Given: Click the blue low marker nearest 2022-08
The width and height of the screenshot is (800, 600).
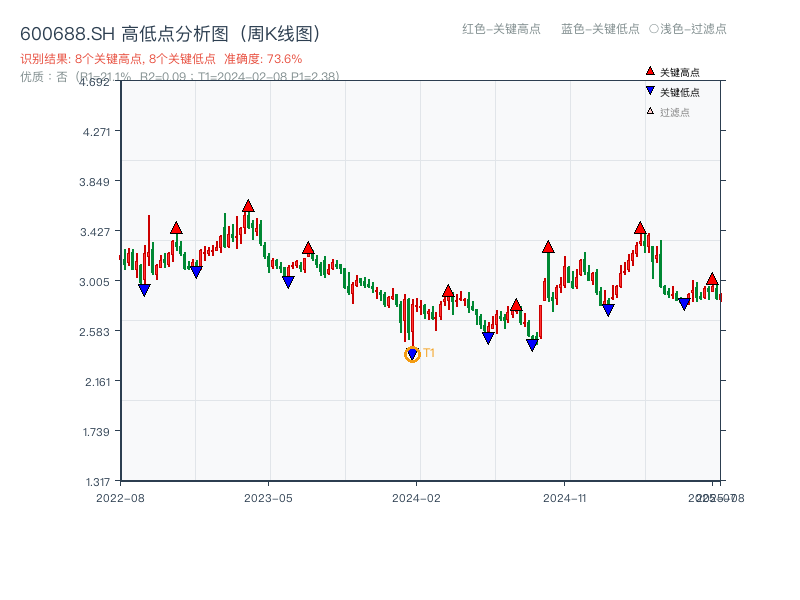Looking at the screenshot, I should [x=144, y=290].
